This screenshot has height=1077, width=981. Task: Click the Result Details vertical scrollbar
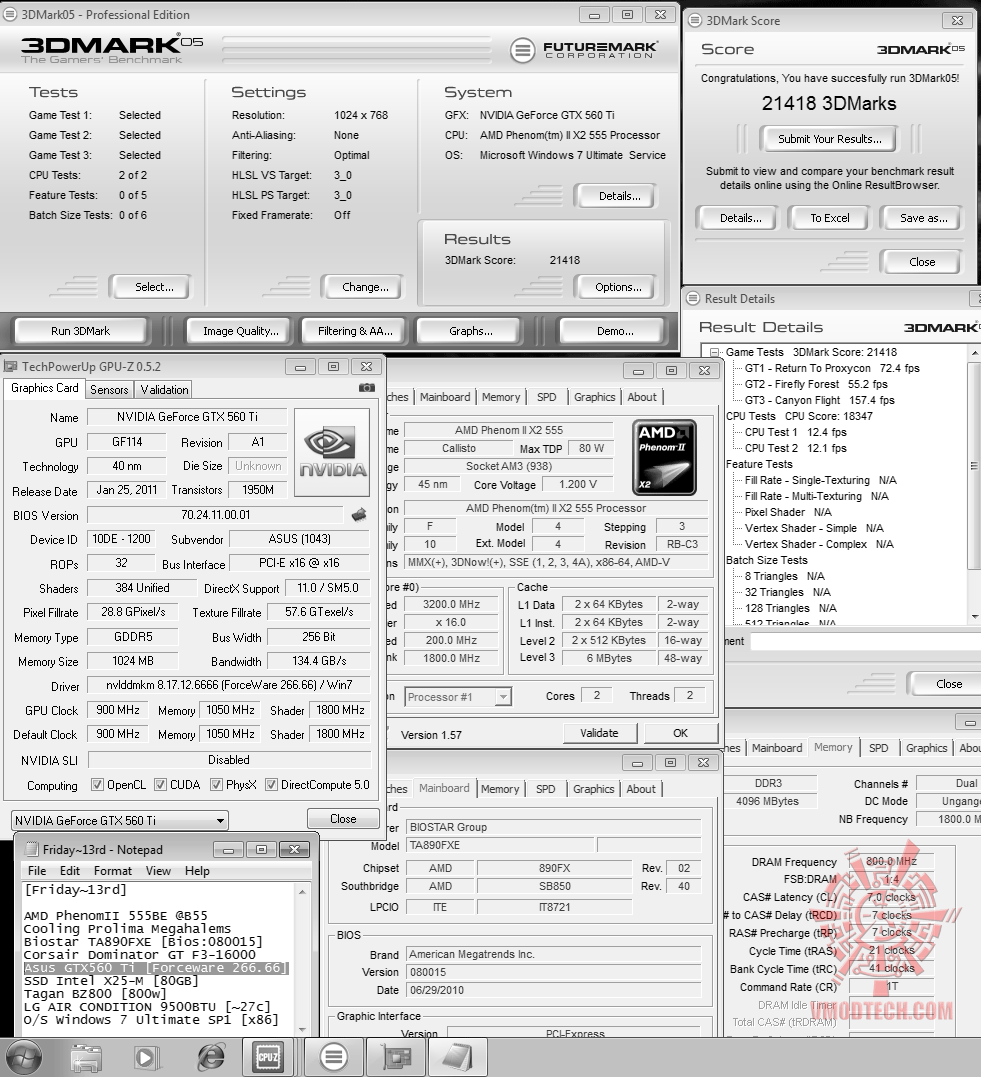tap(974, 484)
